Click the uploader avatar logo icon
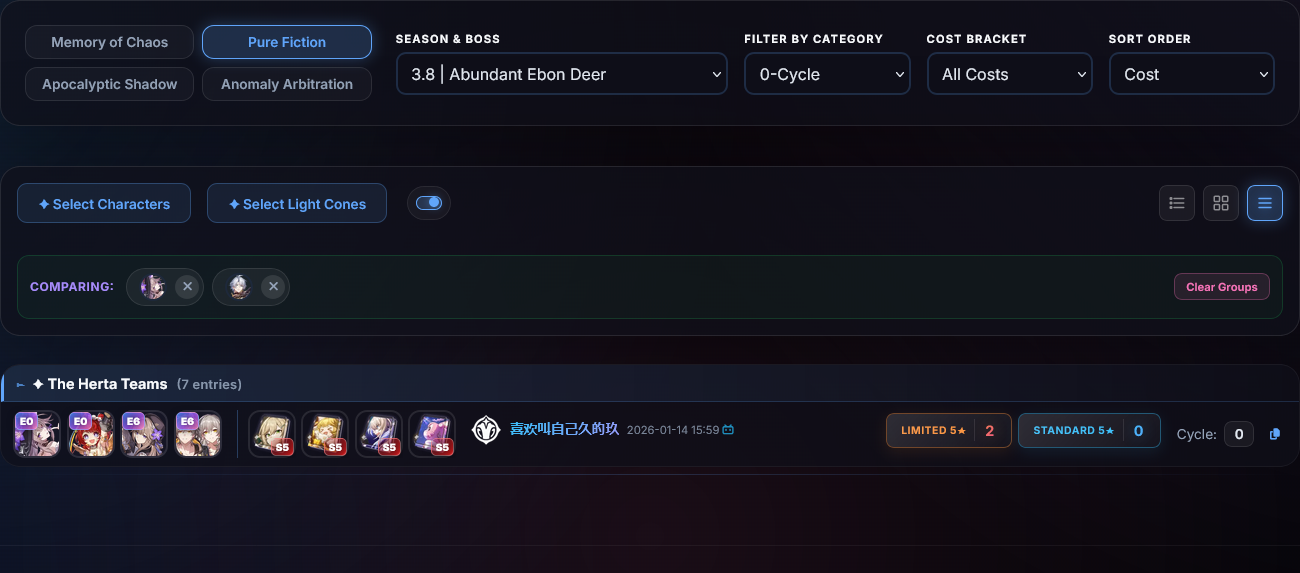Image resolution: width=1300 pixels, height=573 pixels. [485, 430]
